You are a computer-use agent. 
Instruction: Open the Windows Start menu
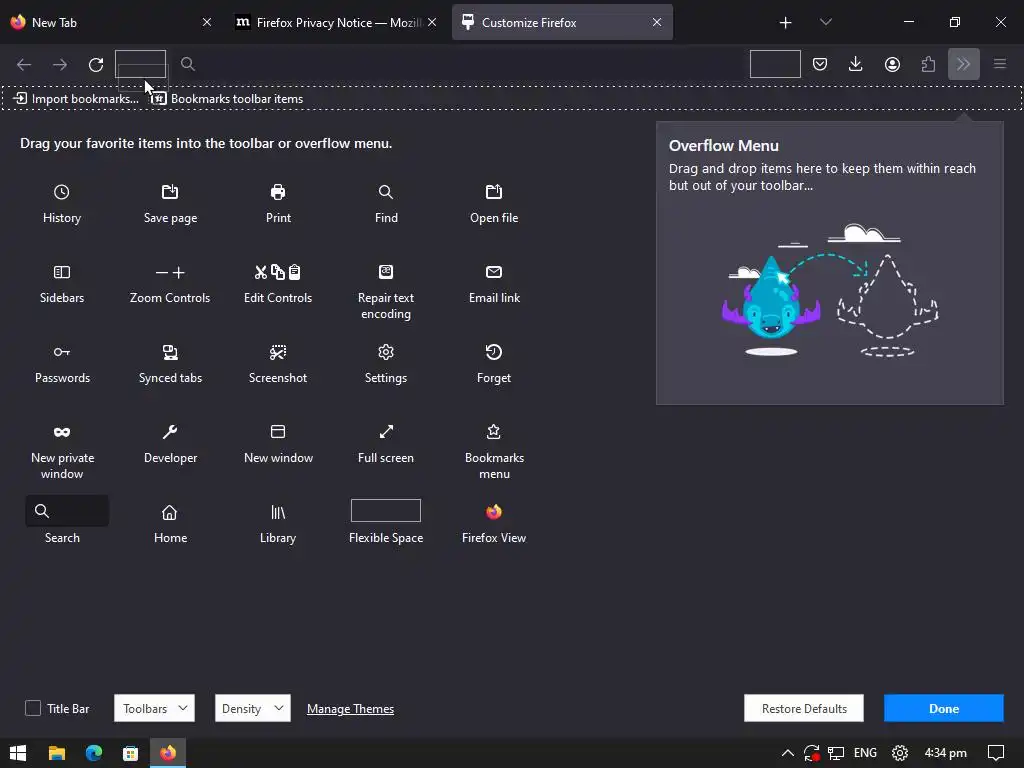(x=18, y=753)
